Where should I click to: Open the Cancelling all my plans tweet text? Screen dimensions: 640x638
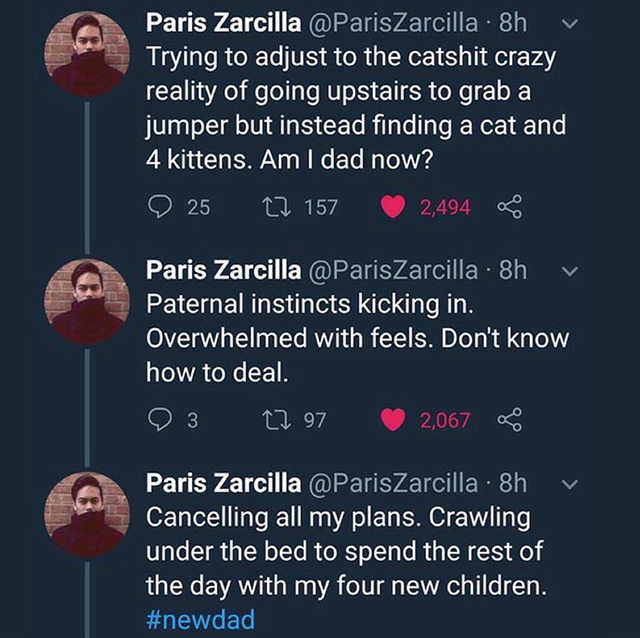tap(340, 552)
